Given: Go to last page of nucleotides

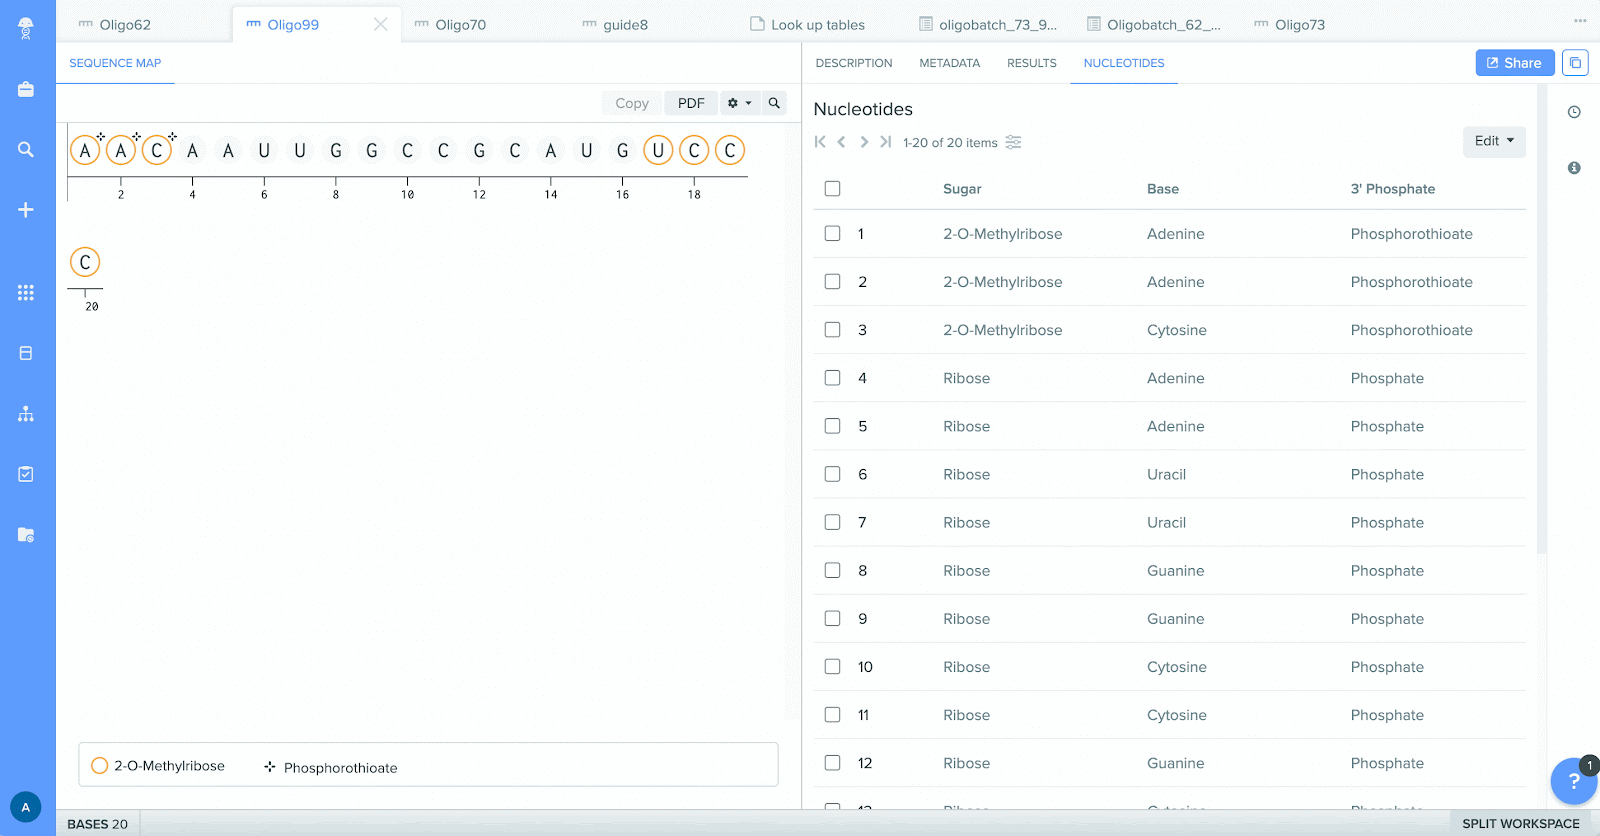Looking at the screenshot, I should pos(886,142).
